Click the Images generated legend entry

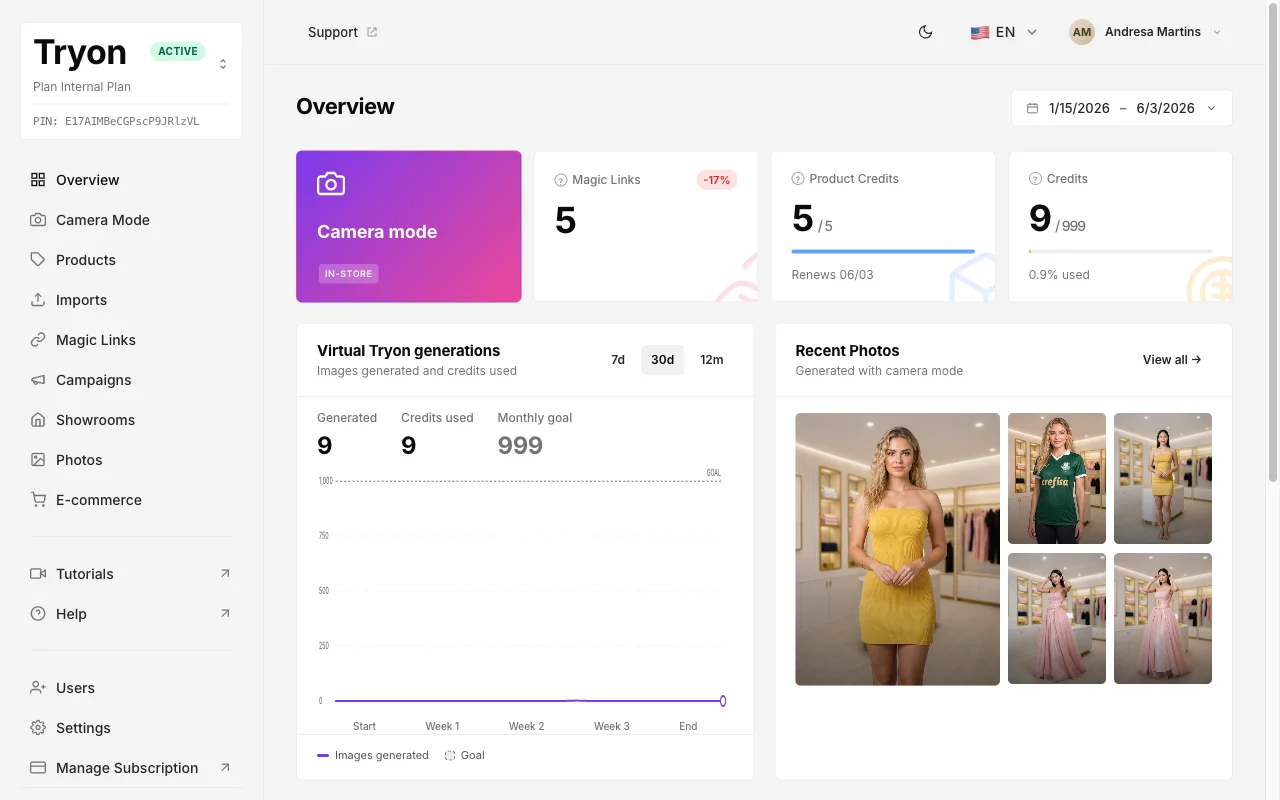[x=373, y=756]
